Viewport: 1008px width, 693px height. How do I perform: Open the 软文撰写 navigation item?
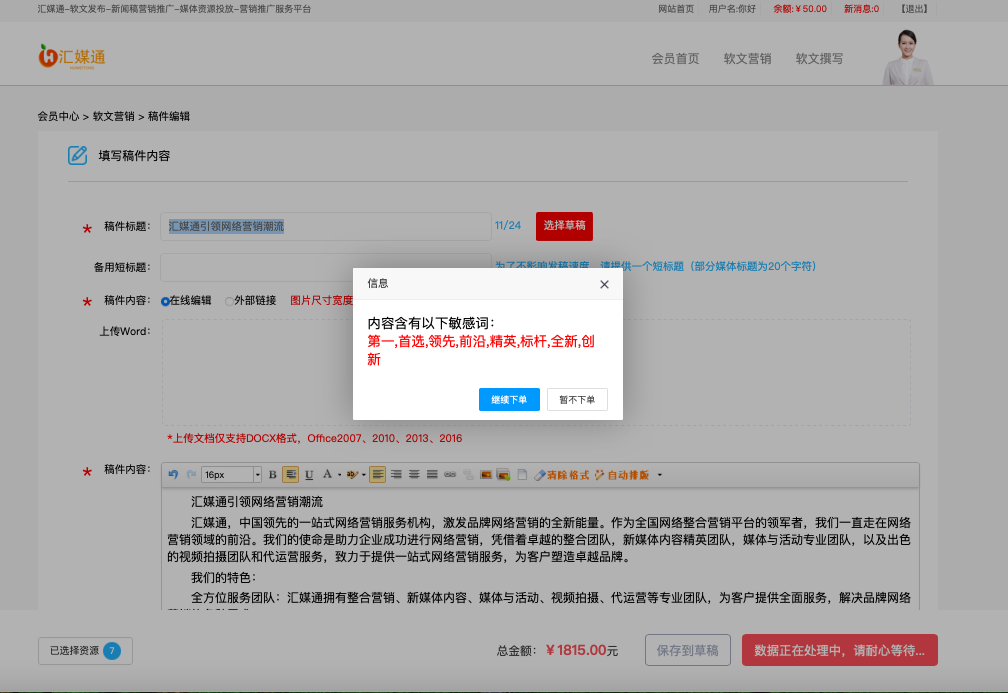[x=819, y=58]
